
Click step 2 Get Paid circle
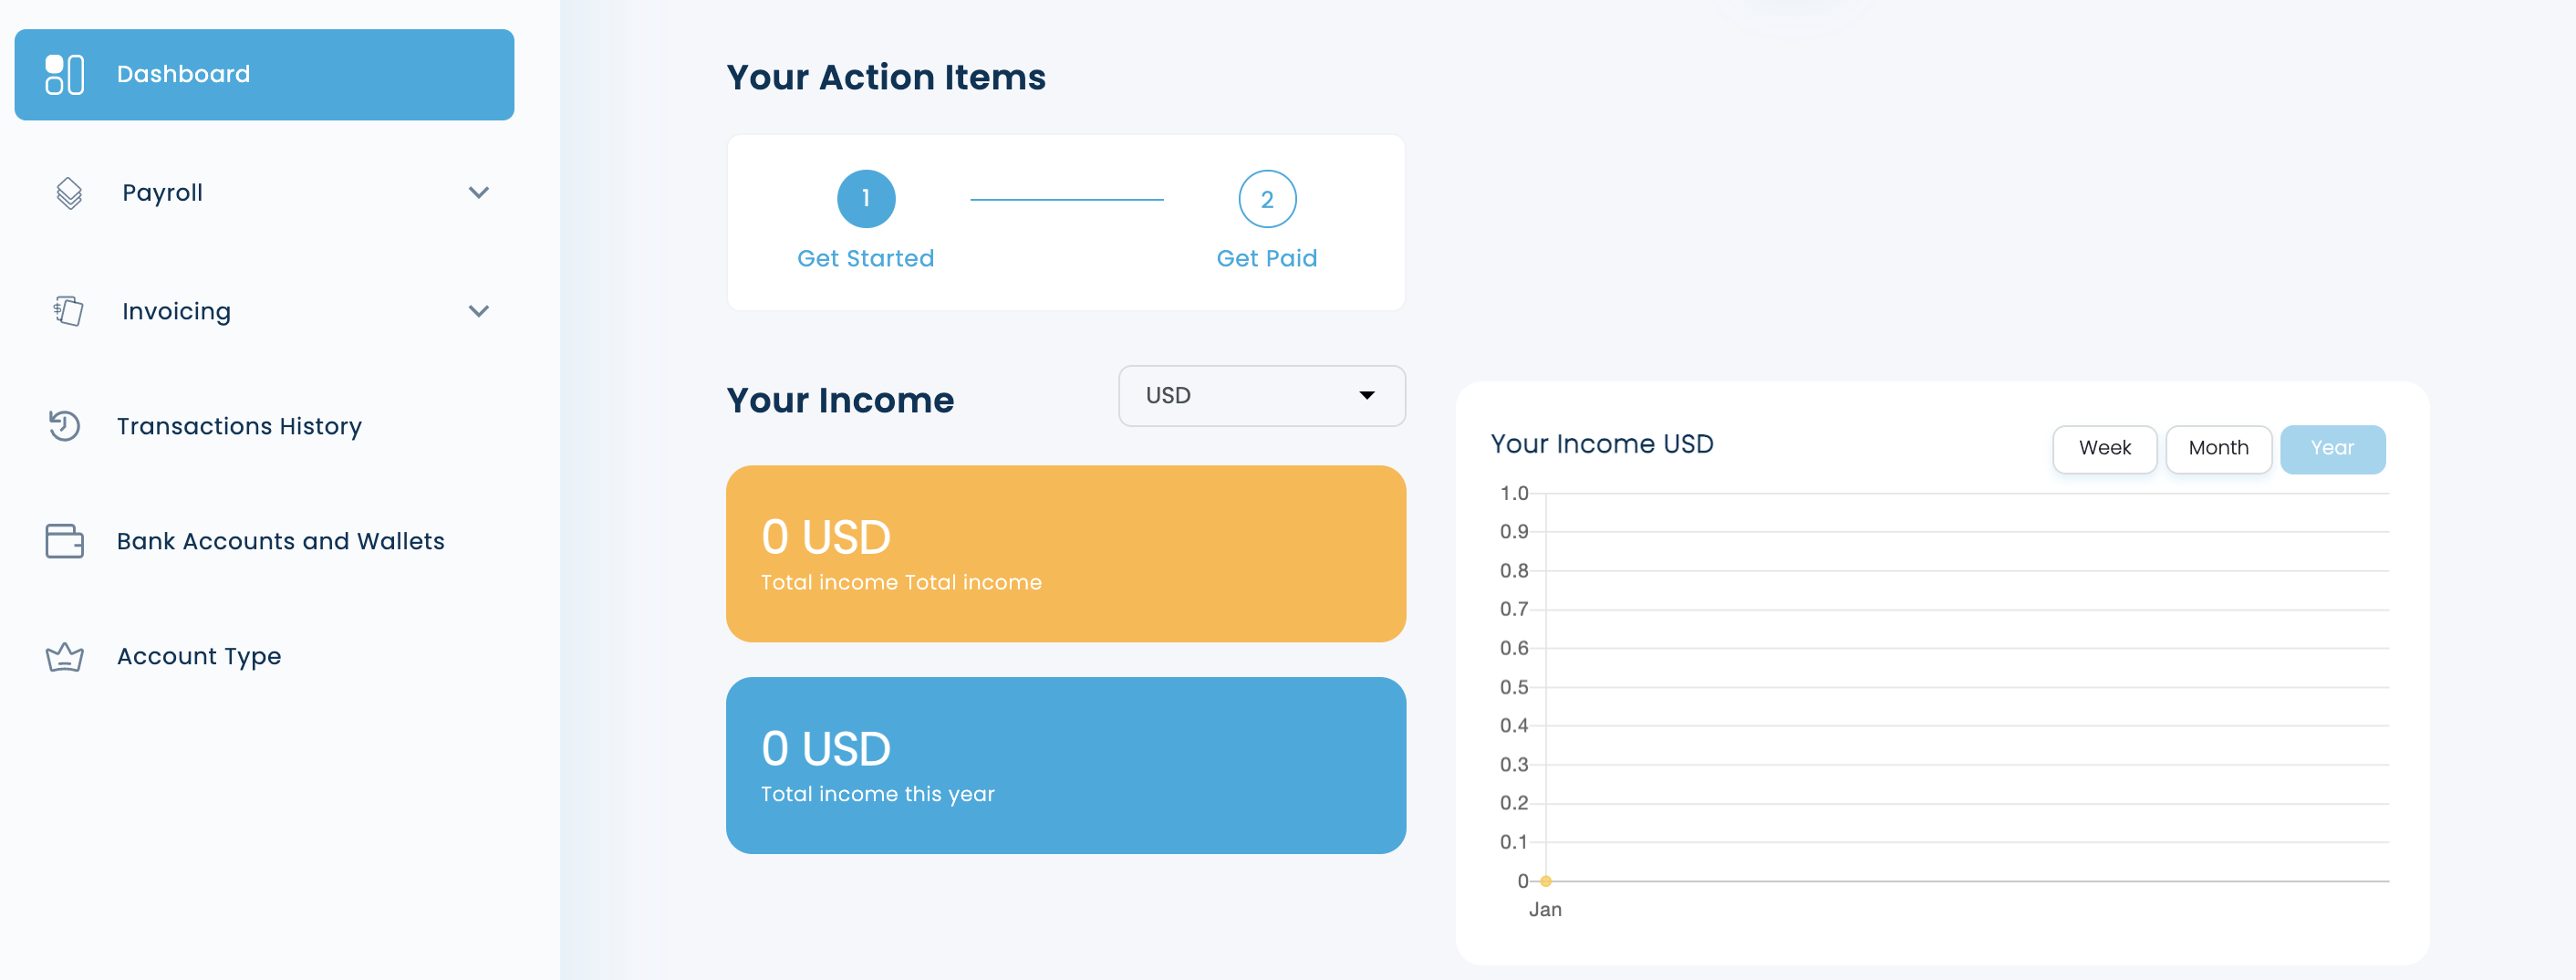point(1266,199)
